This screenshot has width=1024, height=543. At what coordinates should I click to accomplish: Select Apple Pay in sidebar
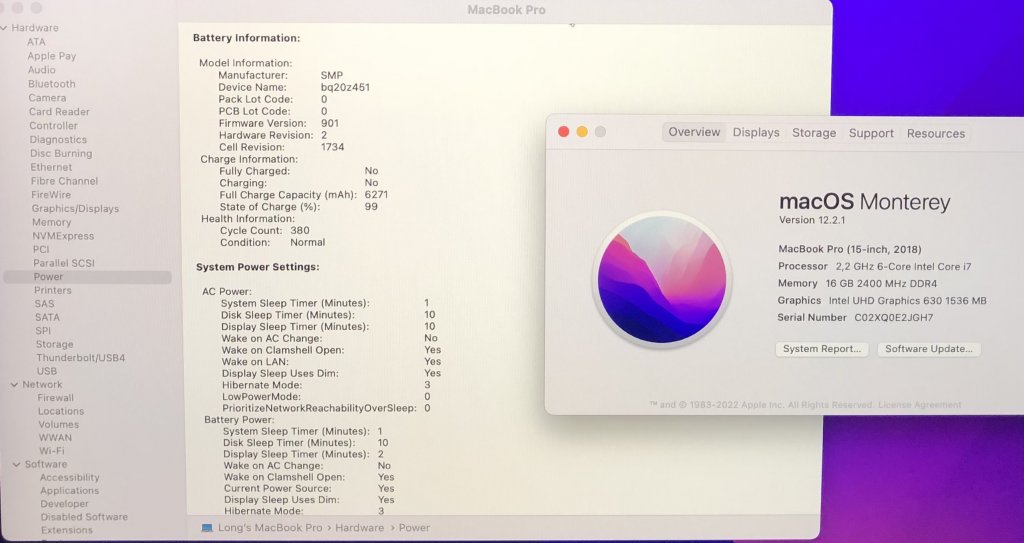coord(52,56)
